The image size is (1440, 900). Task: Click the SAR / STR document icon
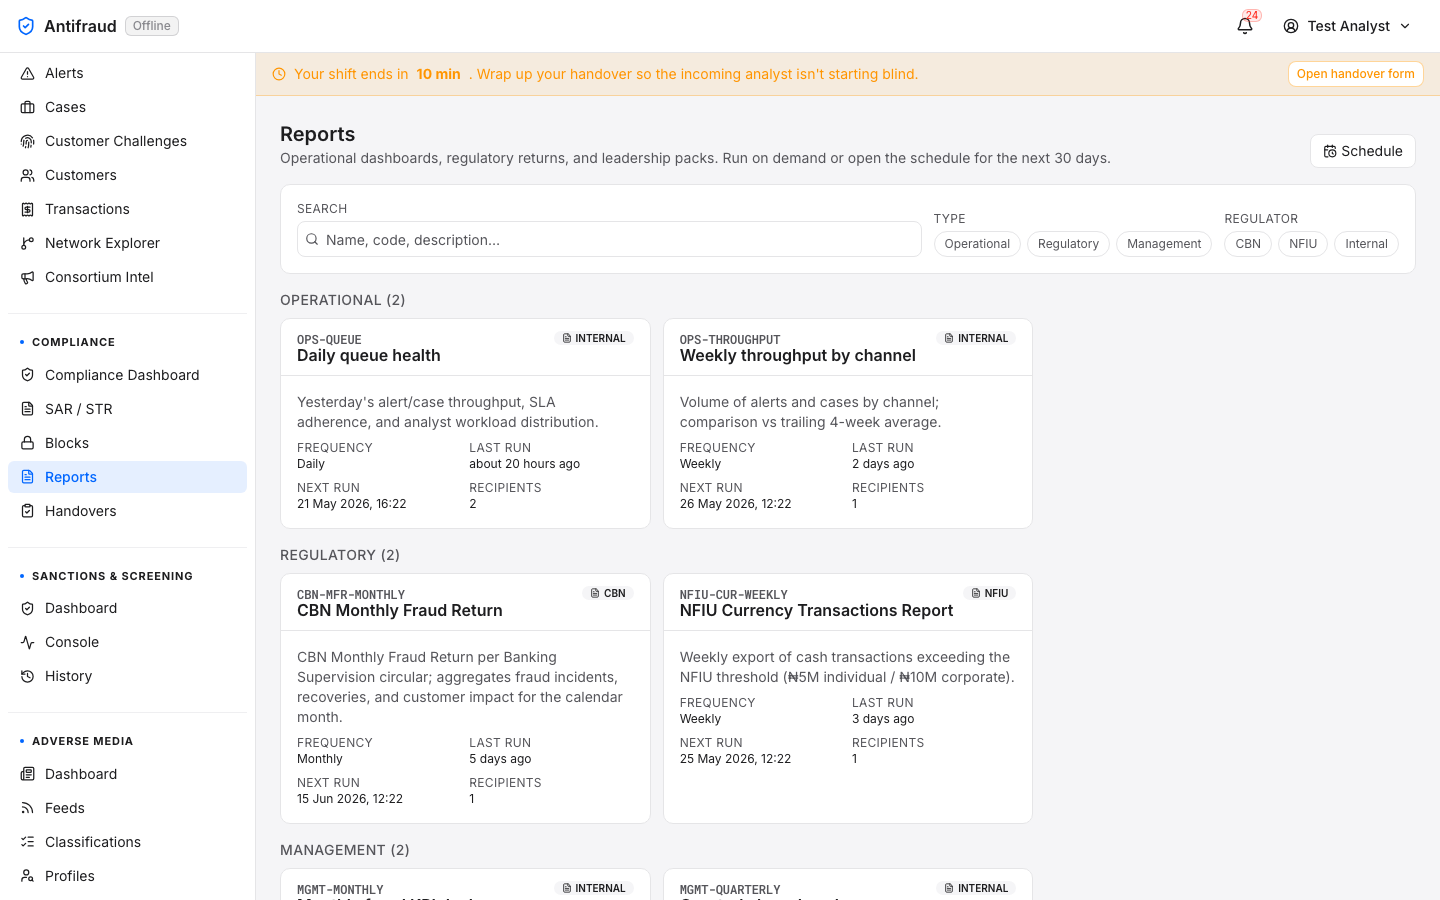point(28,409)
